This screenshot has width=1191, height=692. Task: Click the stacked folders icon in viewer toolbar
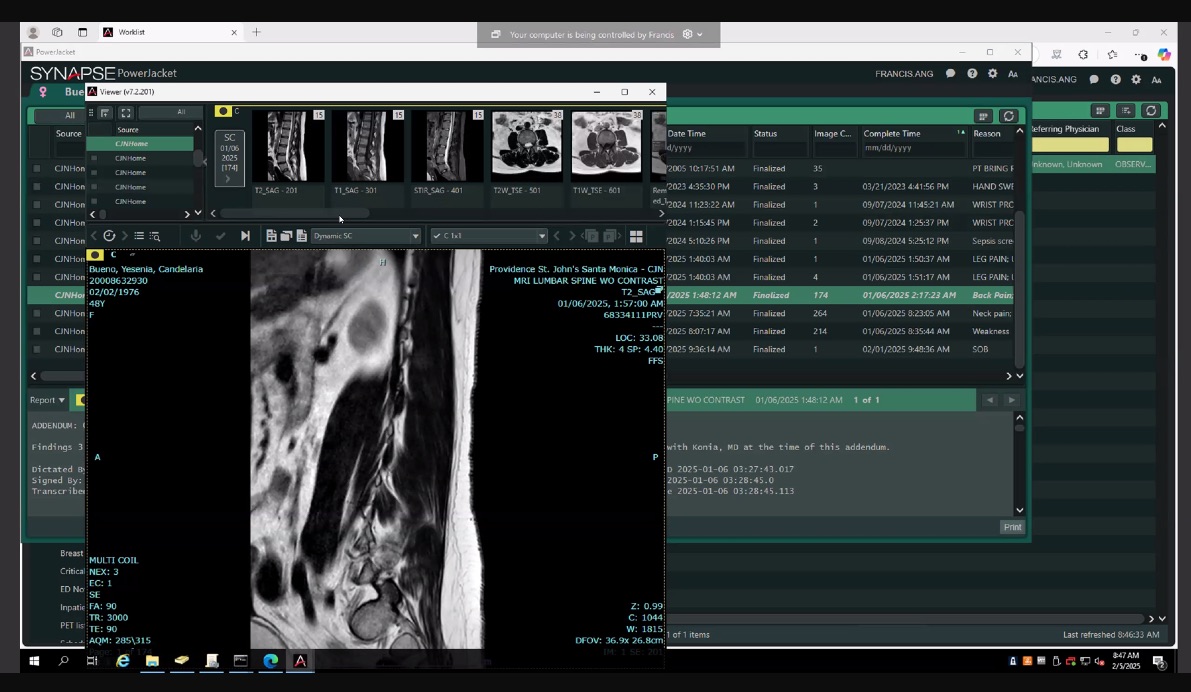click(286, 236)
